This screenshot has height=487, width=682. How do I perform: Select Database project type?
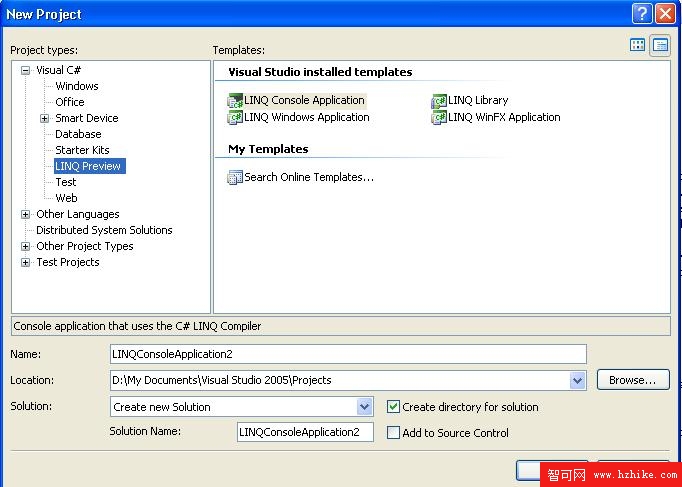pos(78,134)
